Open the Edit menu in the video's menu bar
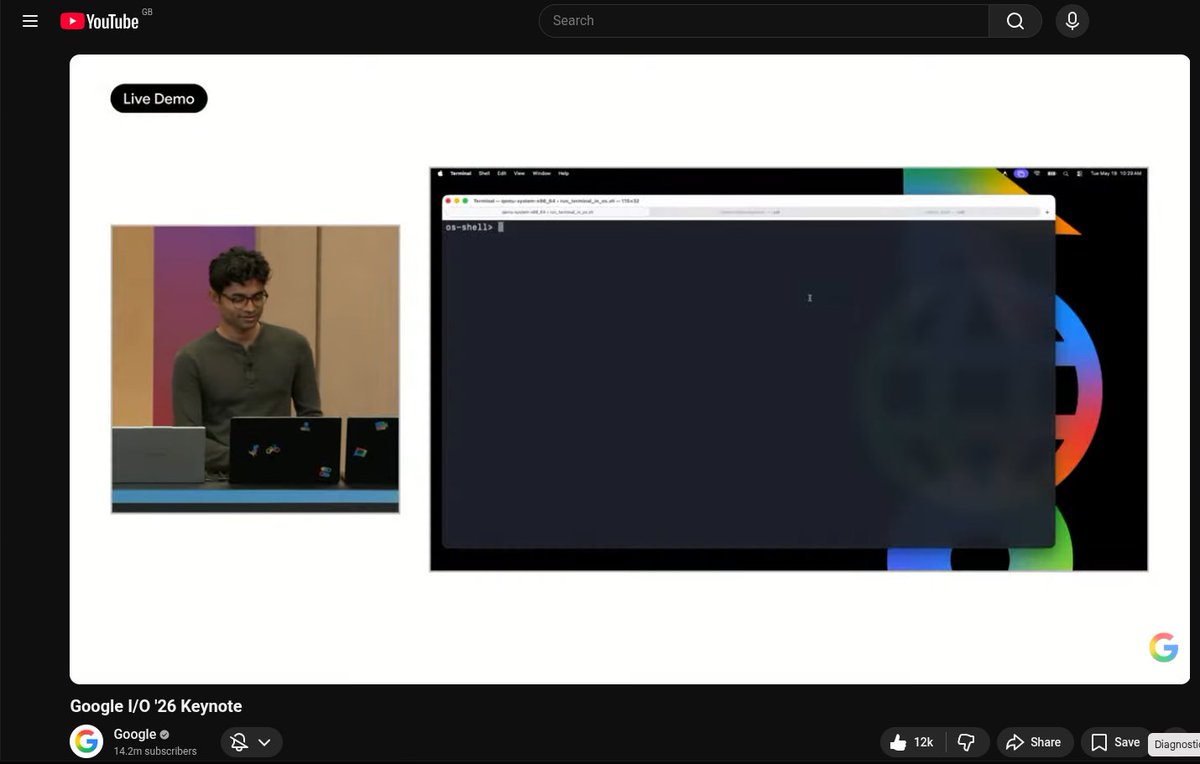The image size is (1200, 764). [502, 173]
